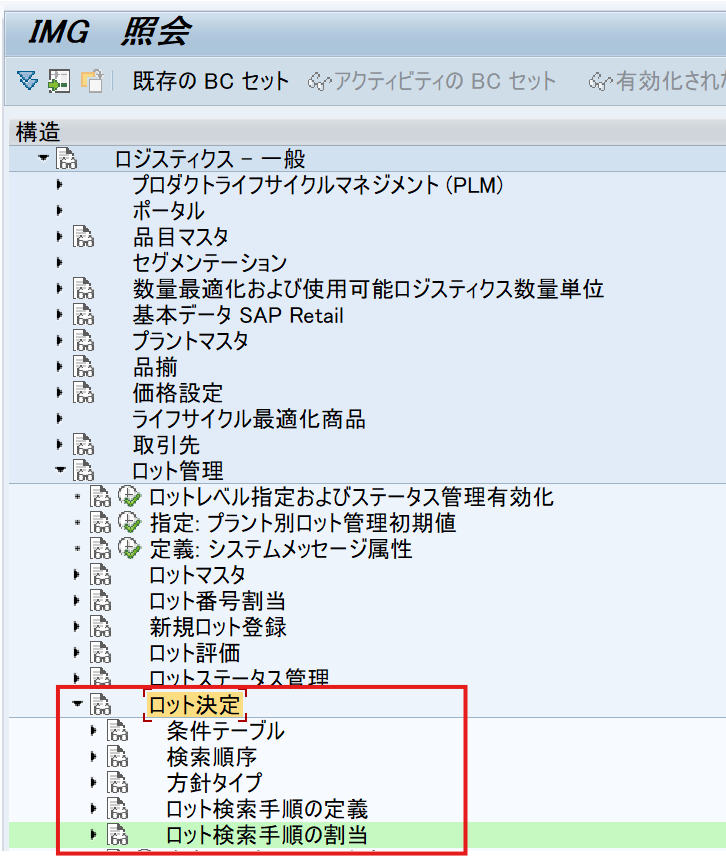This screenshot has width=726, height=856.
Task: Expand the プロダクトライフサイクルマネジメント (PLM) node
Action: coord(60,185)
